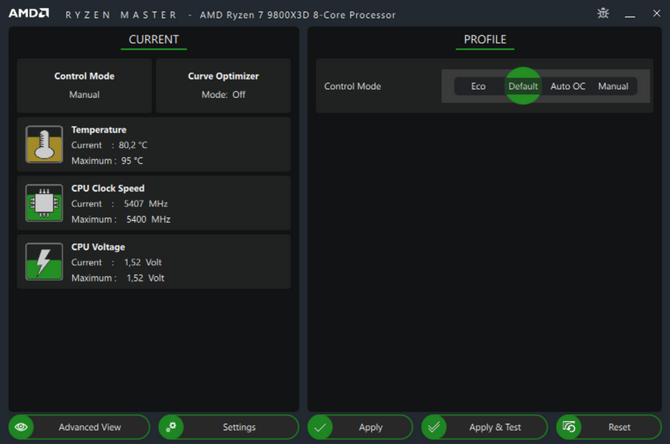
Task: Click the CPU Clock Speed chip icon
Action: (x=44, y=203)
